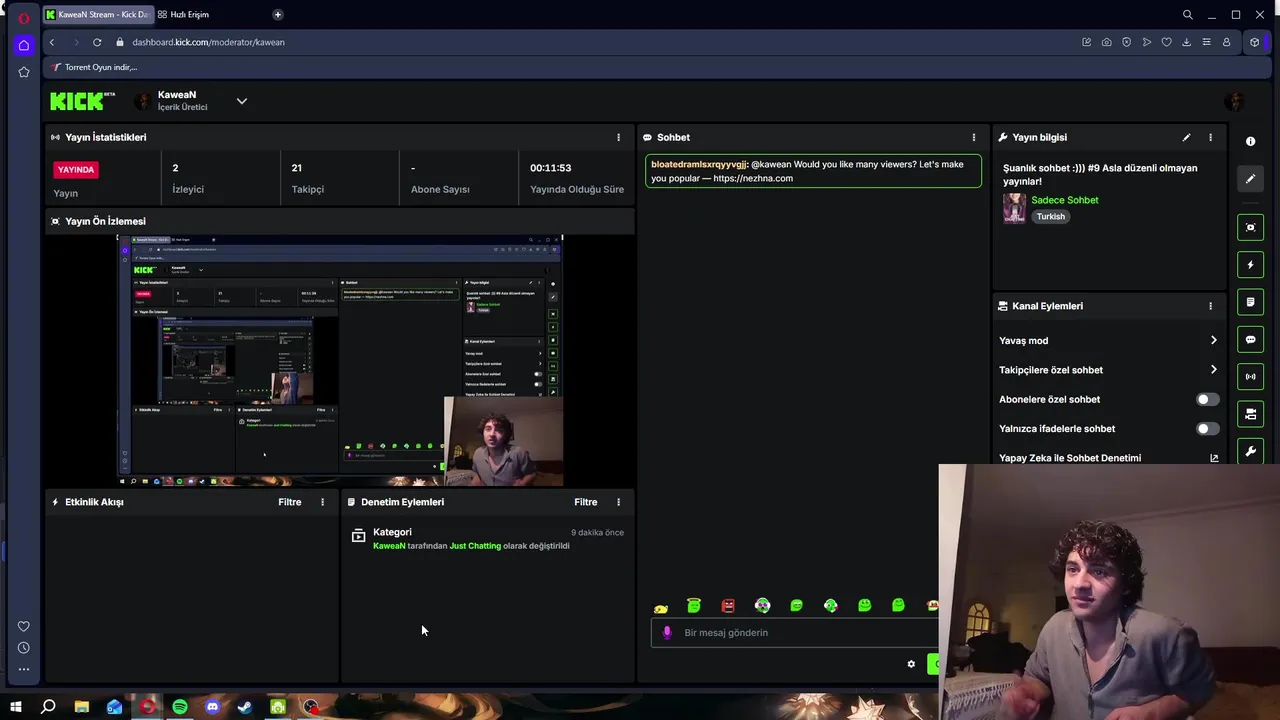Click the chat settings gear icon
This screenshot has height=720, width=1280.
911,664
